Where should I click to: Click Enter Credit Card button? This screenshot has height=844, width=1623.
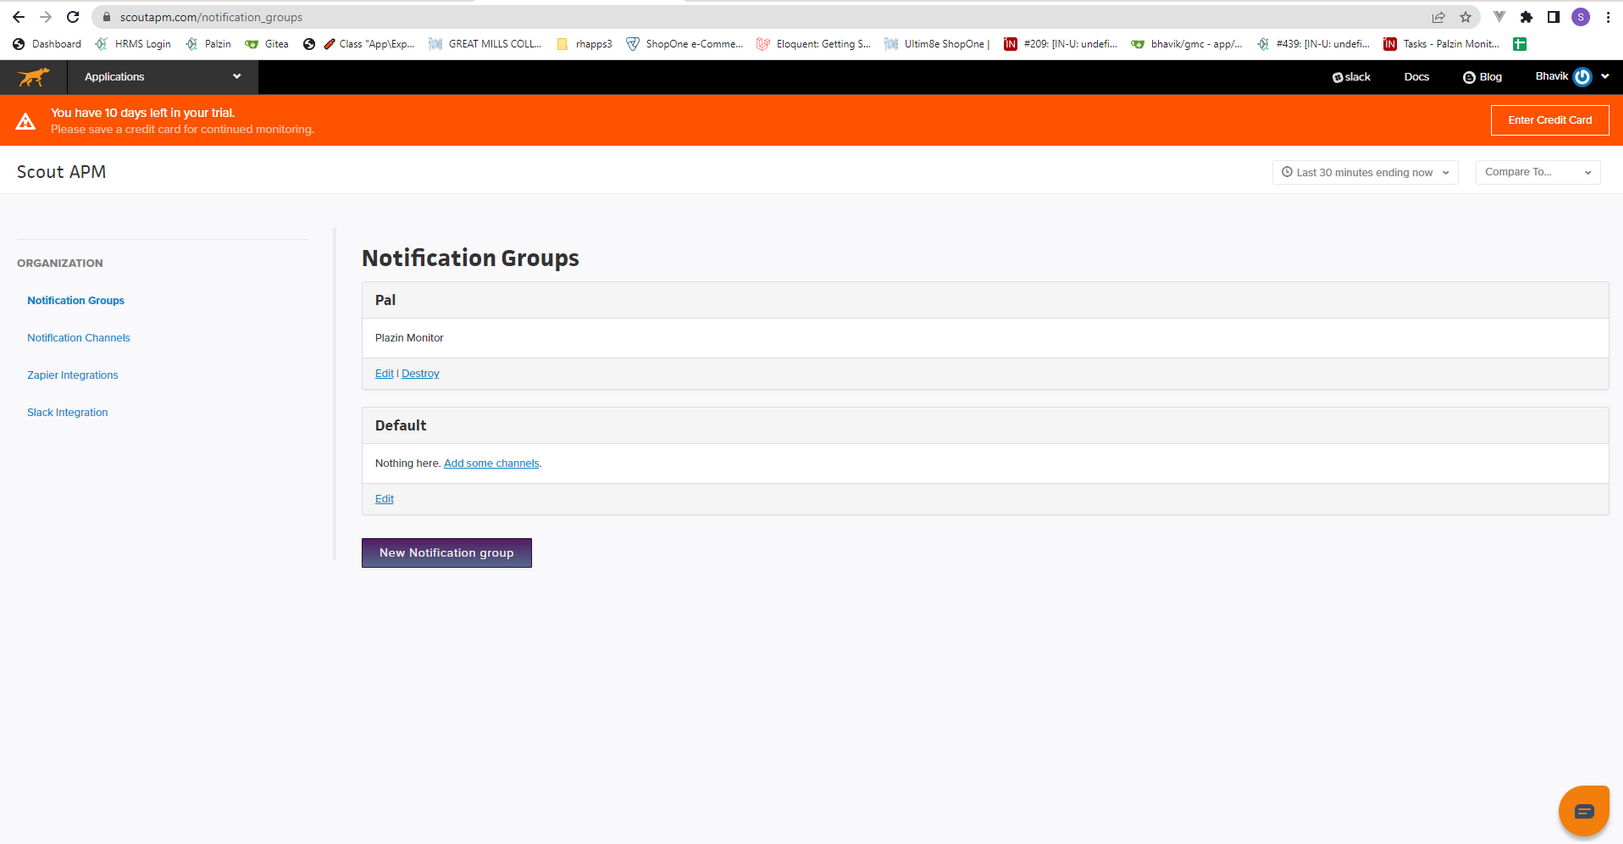(1549, 120)
